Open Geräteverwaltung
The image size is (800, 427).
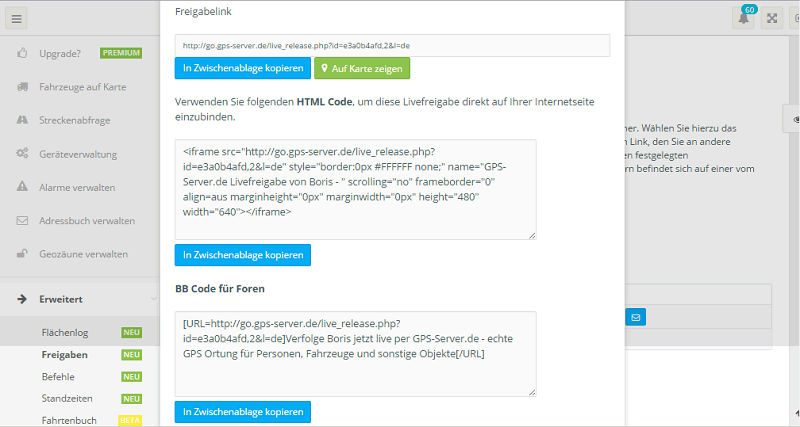[x=78, y=154]
